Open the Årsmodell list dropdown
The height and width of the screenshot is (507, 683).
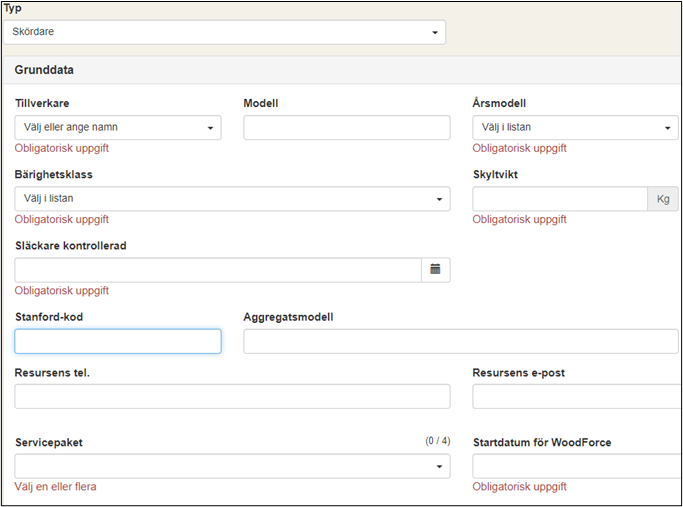(x=574, y=128)
